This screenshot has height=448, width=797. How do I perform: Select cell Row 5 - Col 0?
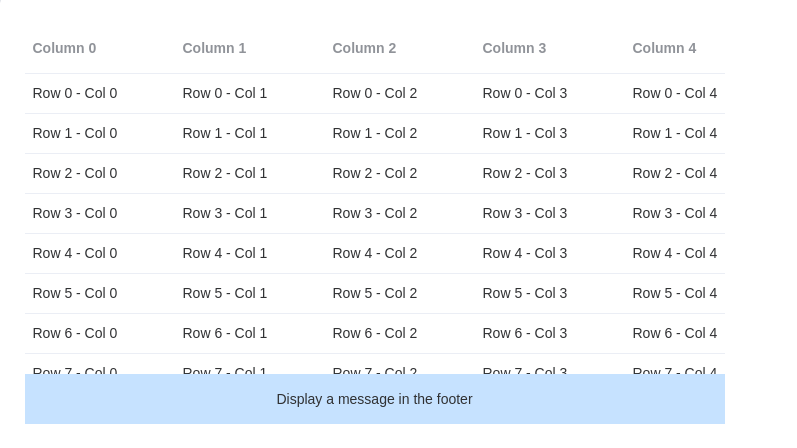pyautogui.click(x=75, y=293)
